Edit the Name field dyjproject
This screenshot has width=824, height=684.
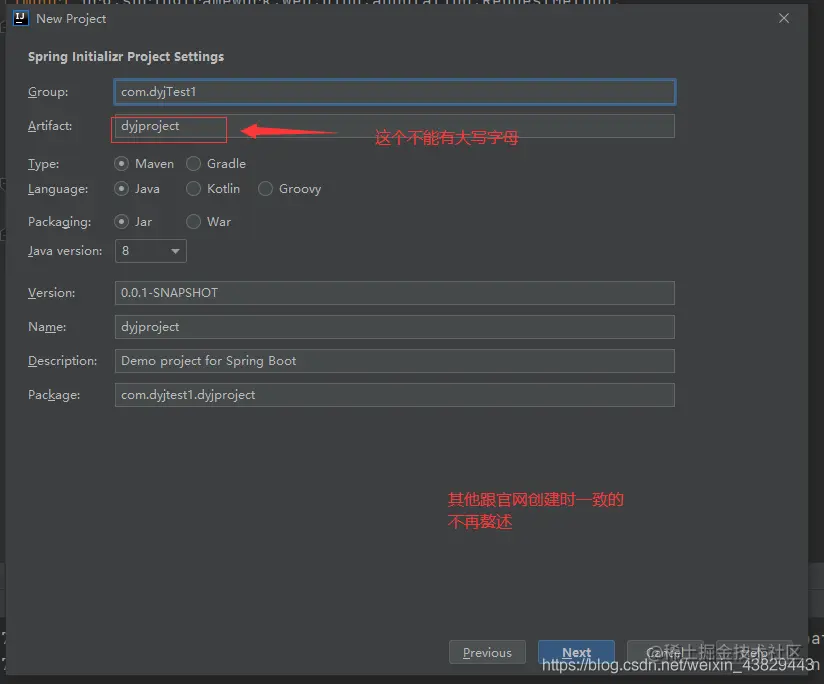click(395, 327)
